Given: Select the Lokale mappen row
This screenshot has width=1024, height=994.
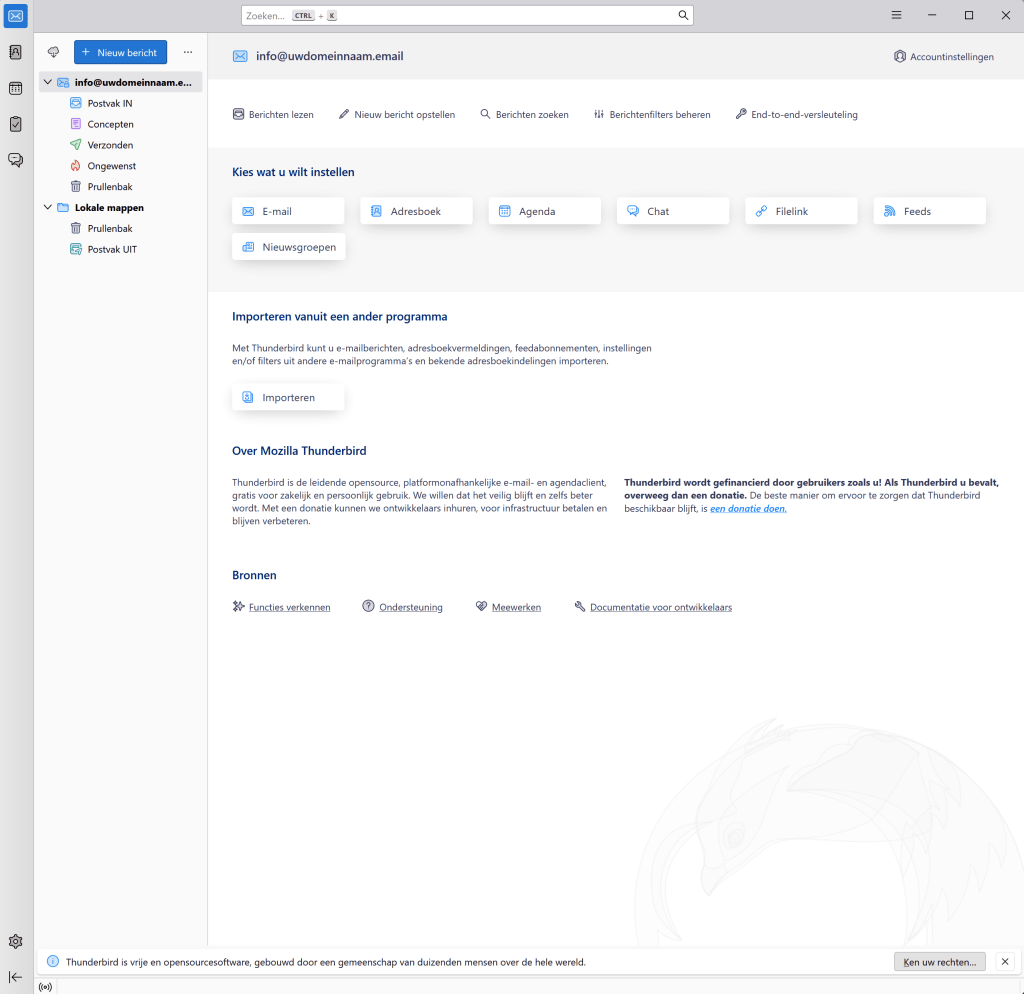Looking at the screenshot, I should click(121, 208).
